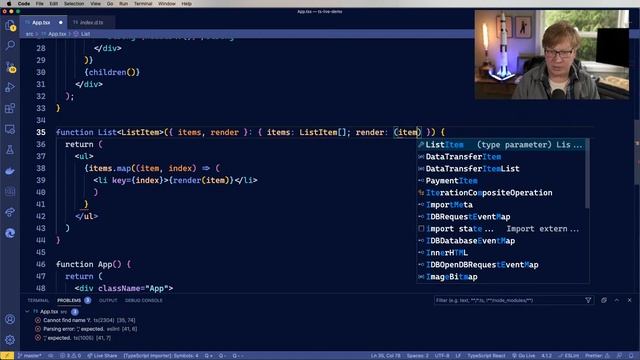Switch to the index.d.ts editor tab
640x360 pixels.
(91, 22)
